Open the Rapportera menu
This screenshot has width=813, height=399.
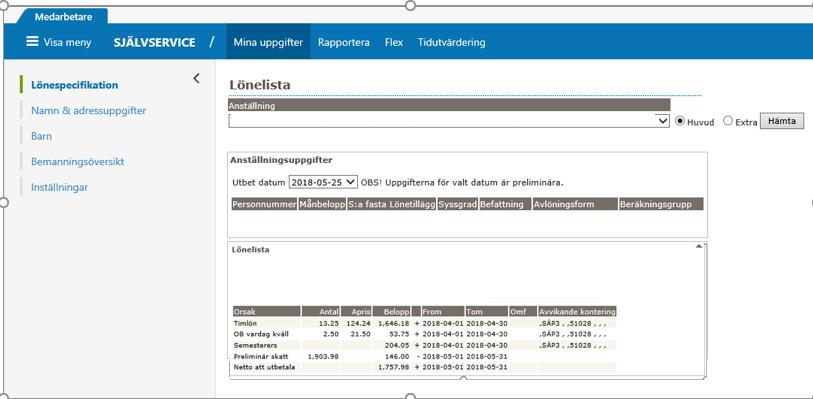344,42
